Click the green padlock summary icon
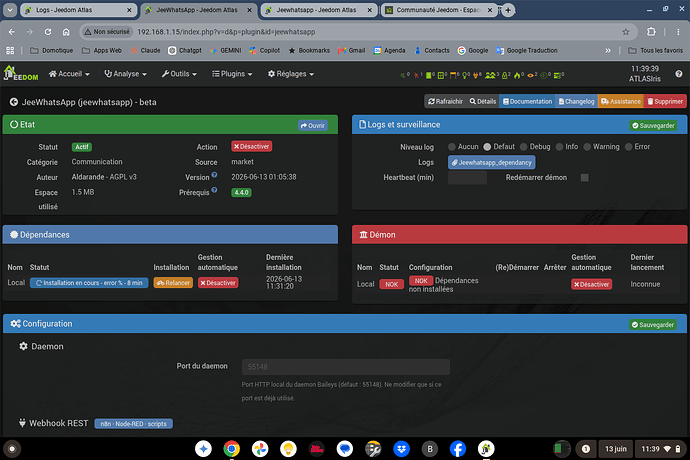This screenshot has width=690, height=460. coord(505,75)
